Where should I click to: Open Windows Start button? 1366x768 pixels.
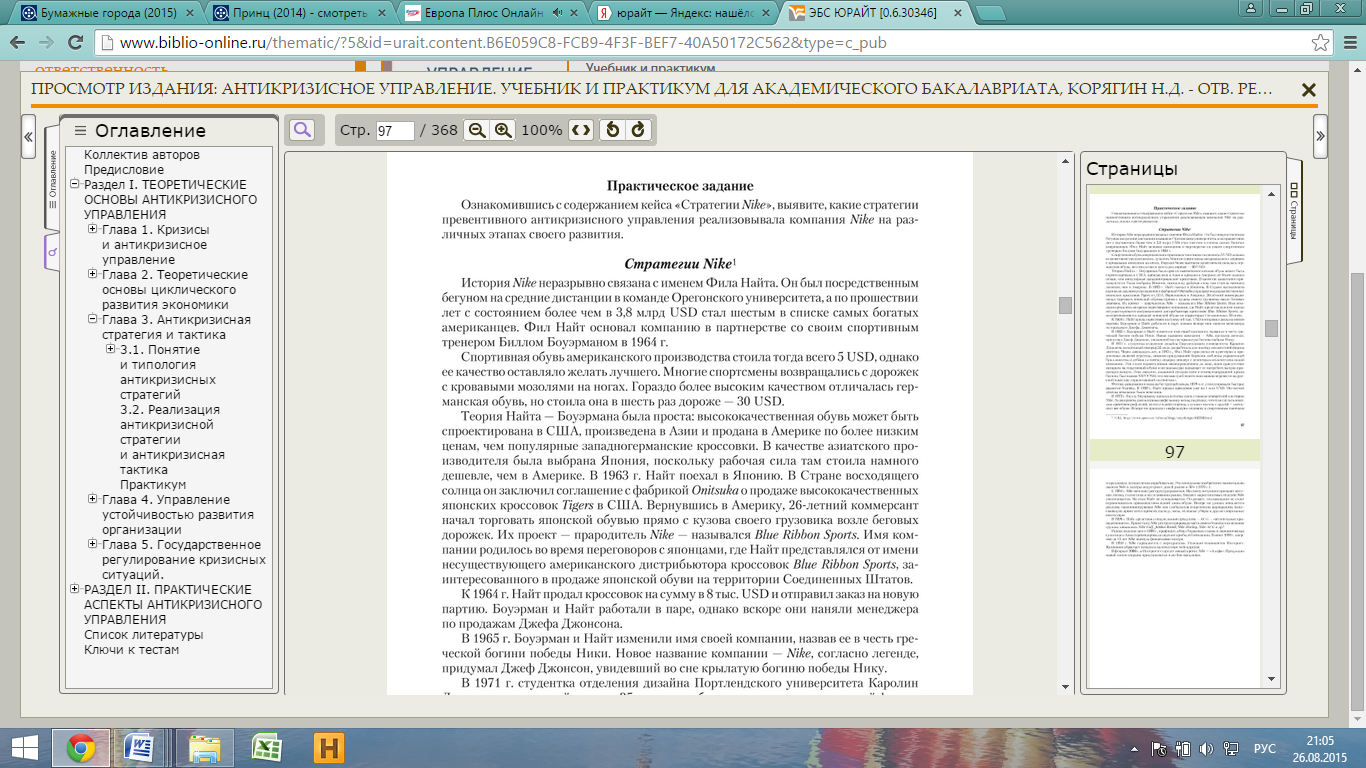point(24,748)
